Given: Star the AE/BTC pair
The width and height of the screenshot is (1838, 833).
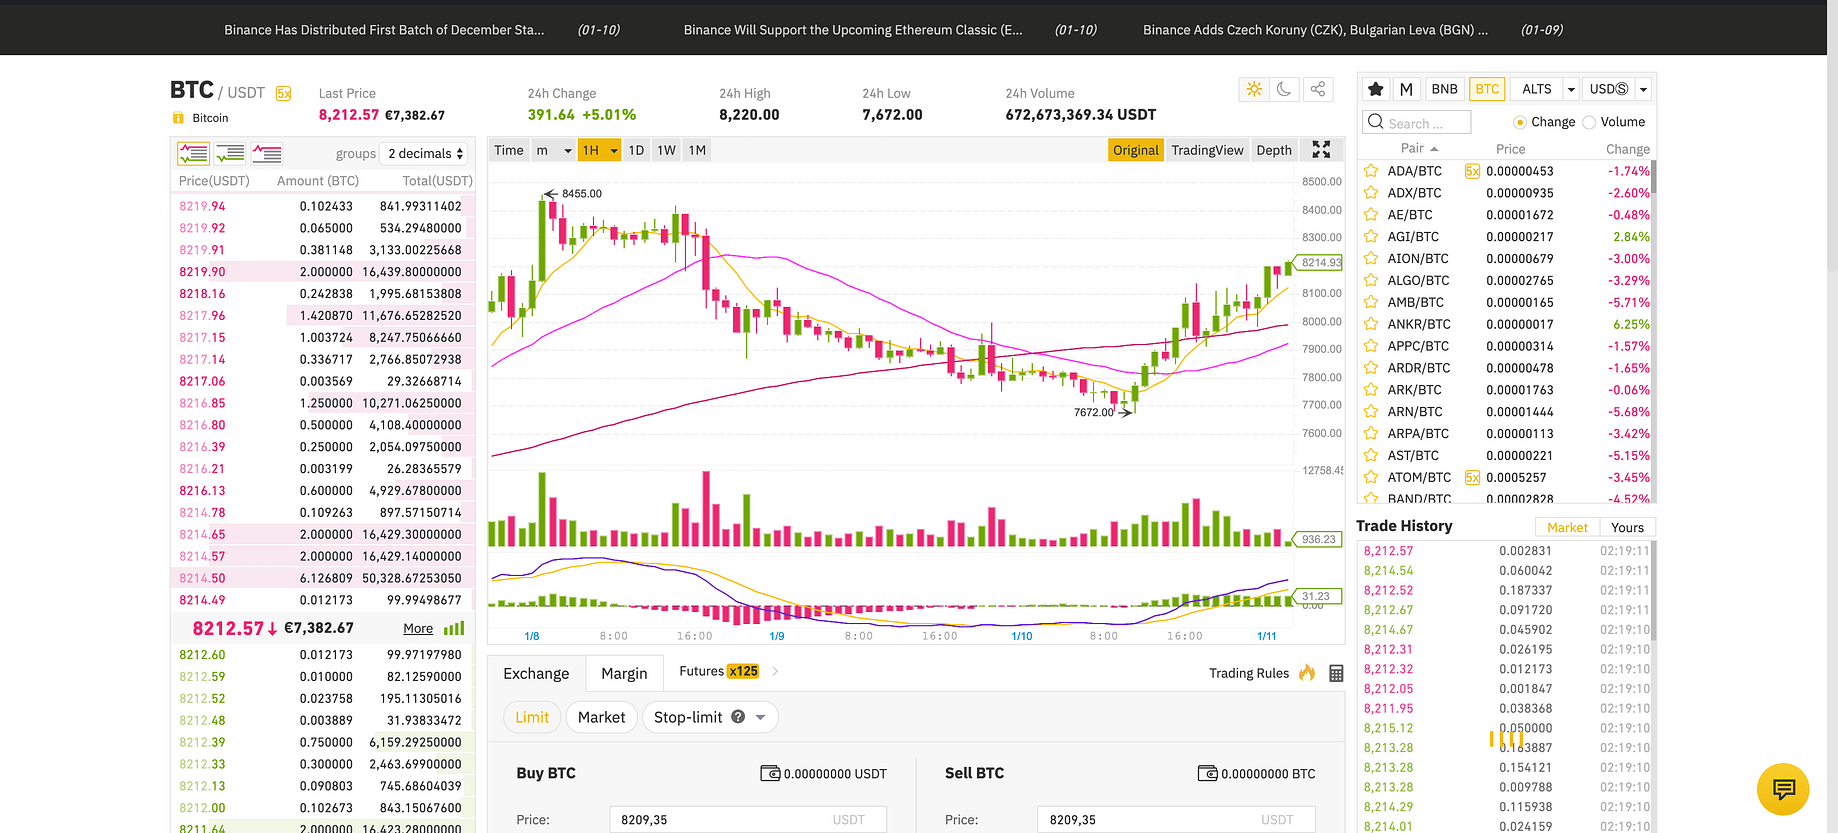Looking at the screenshot, I should click(1371, 215).
